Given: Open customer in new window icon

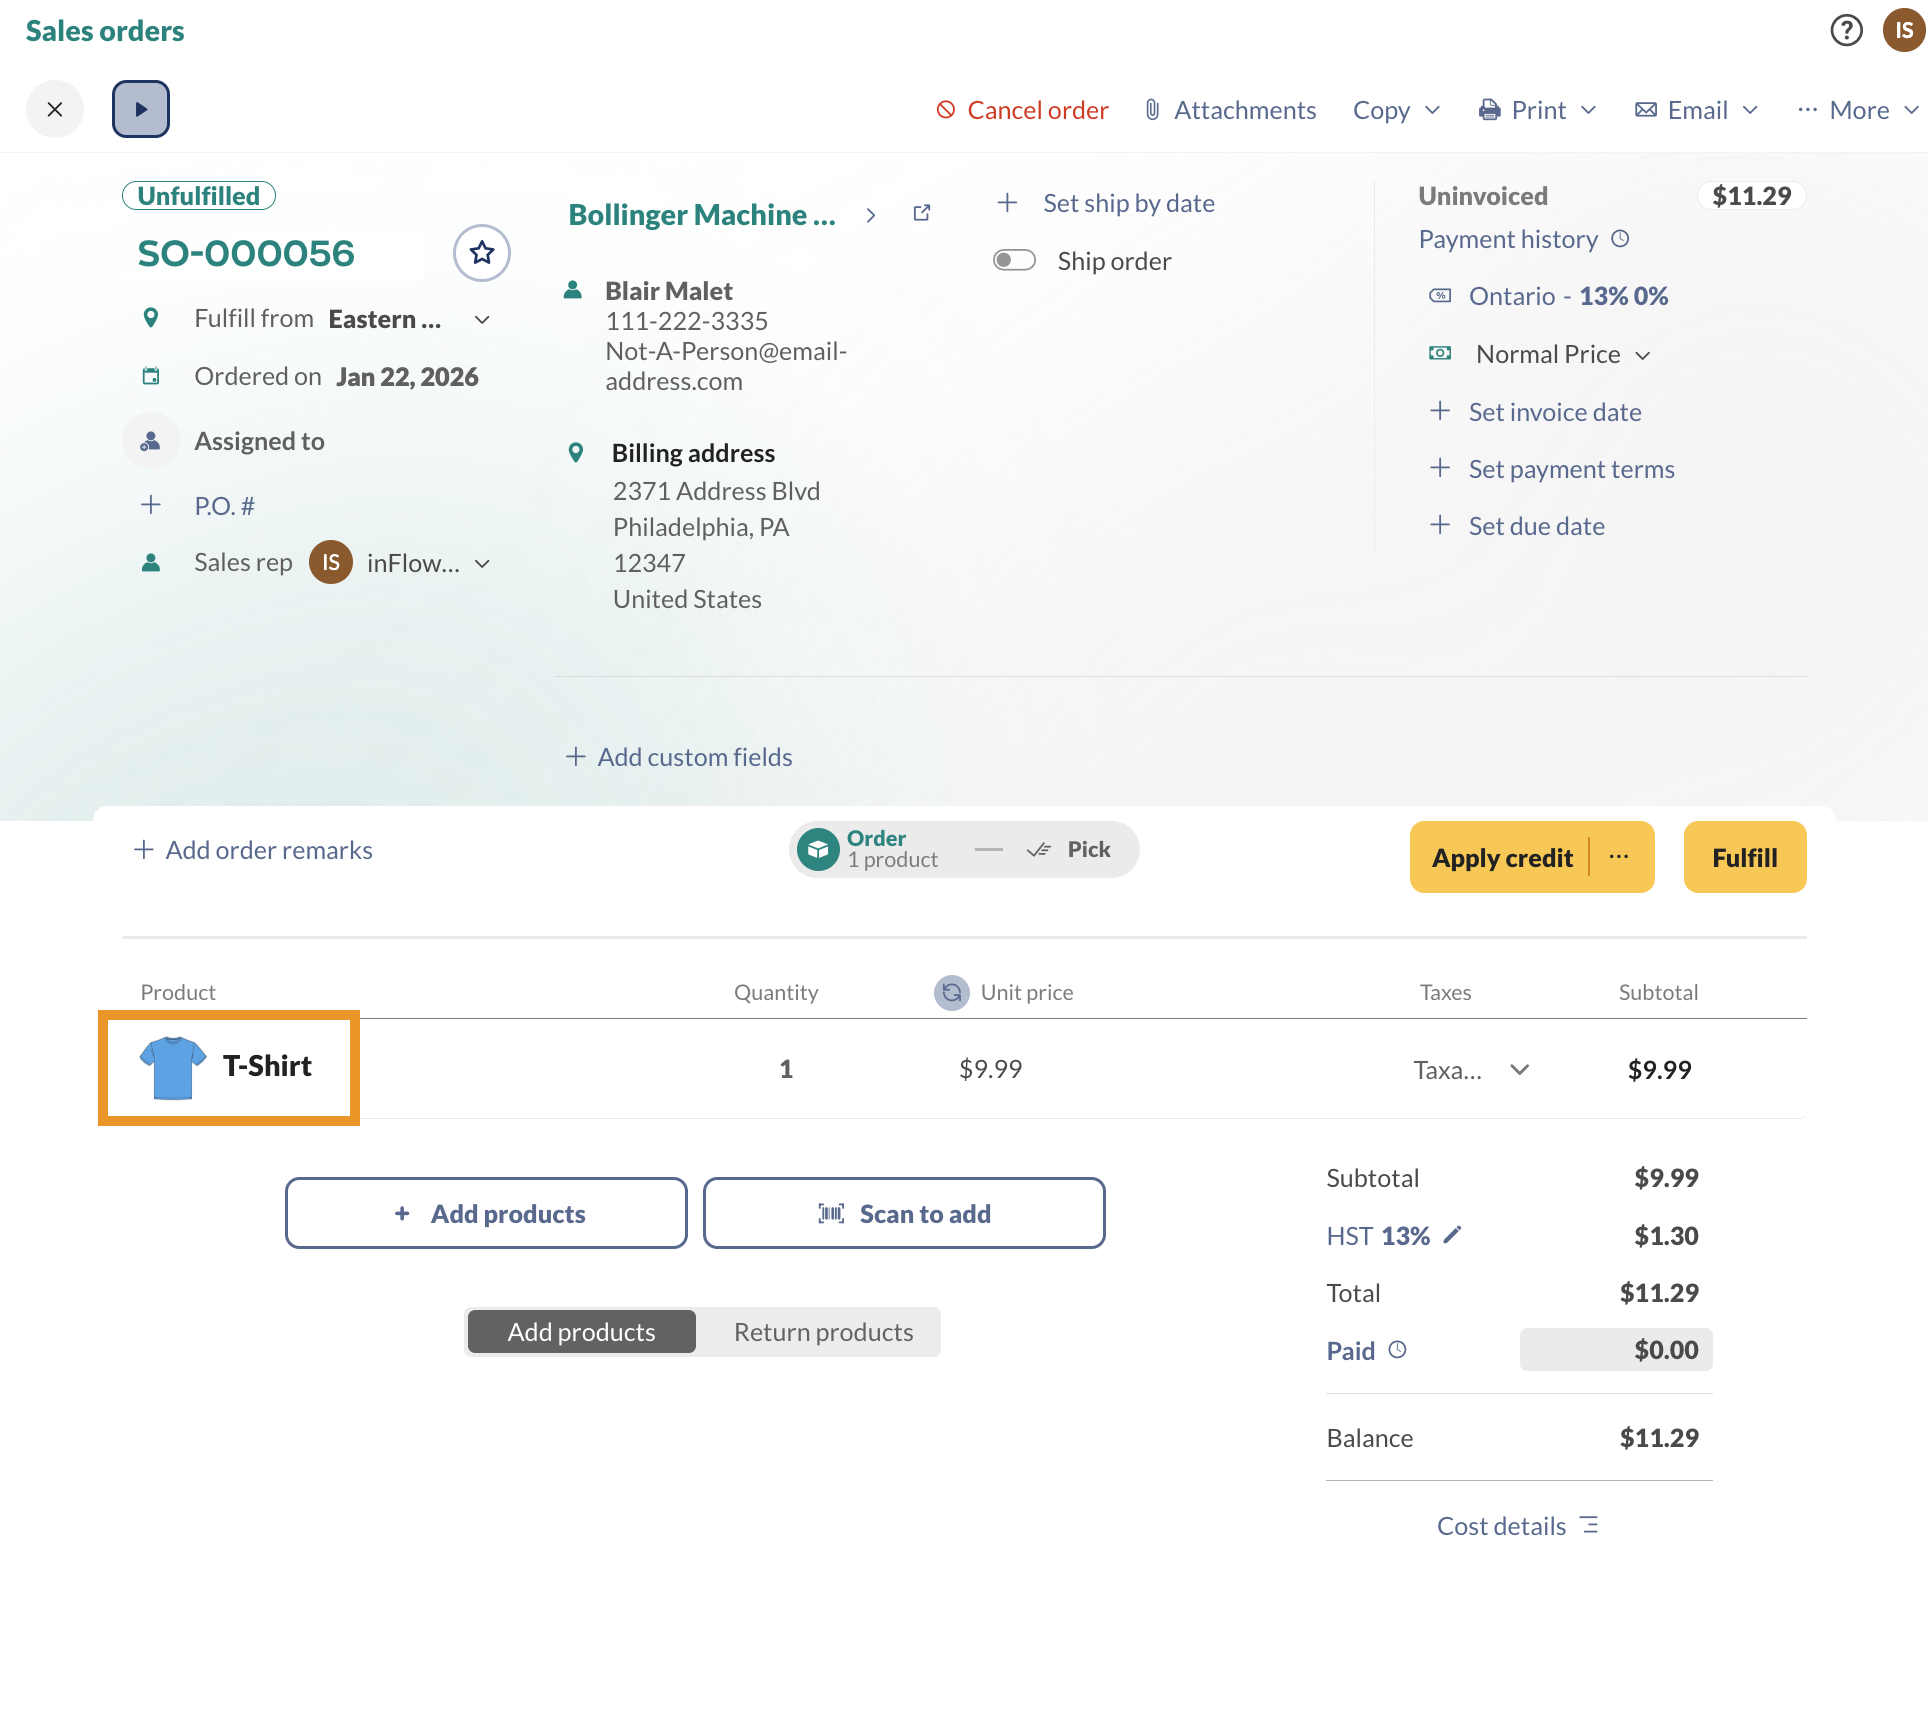Looking at the screenshot, I should (x=922, y=213).
